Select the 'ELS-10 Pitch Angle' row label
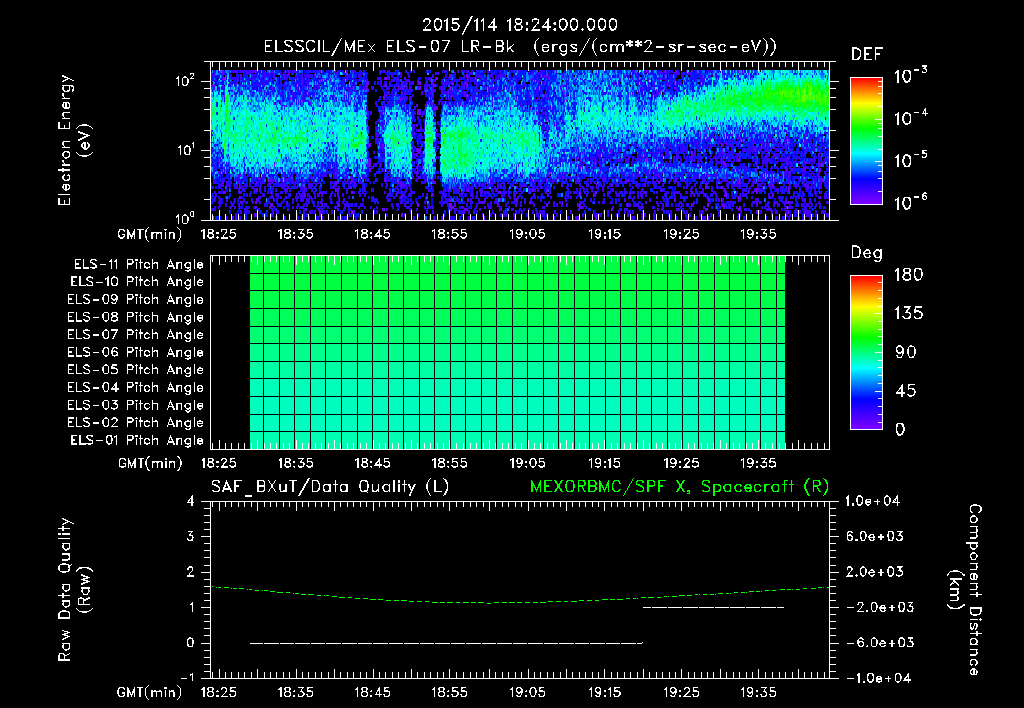This screenshot has width=1024, height=708. click(137, 282)
